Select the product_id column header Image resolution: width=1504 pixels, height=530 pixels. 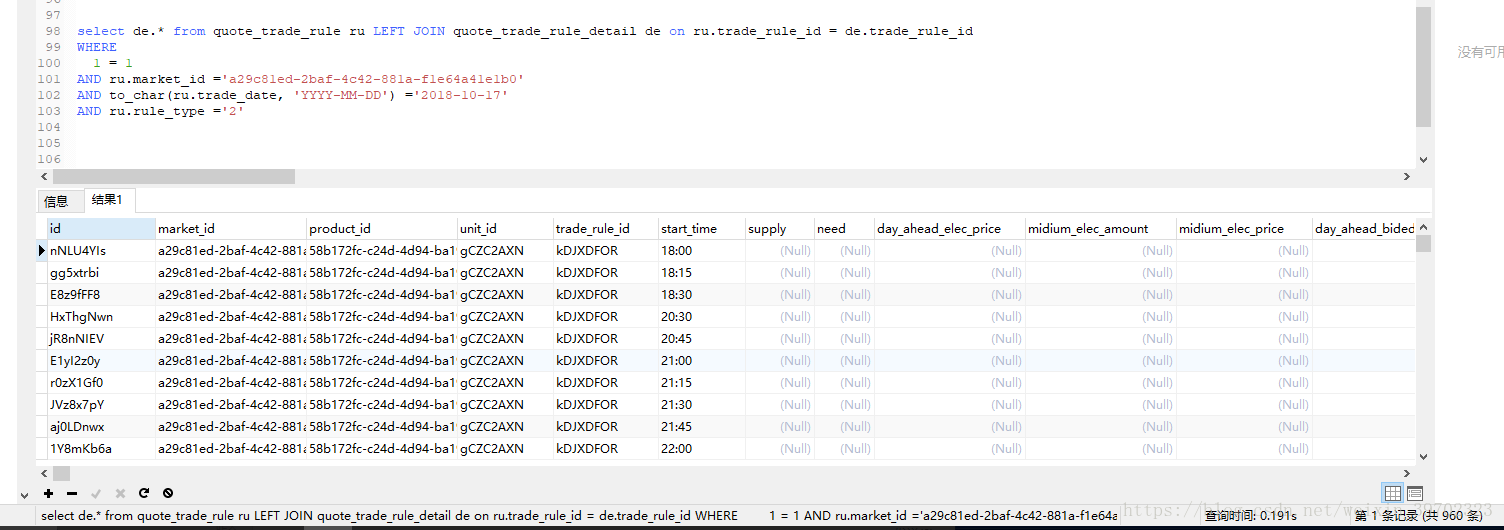coord(382,228)
